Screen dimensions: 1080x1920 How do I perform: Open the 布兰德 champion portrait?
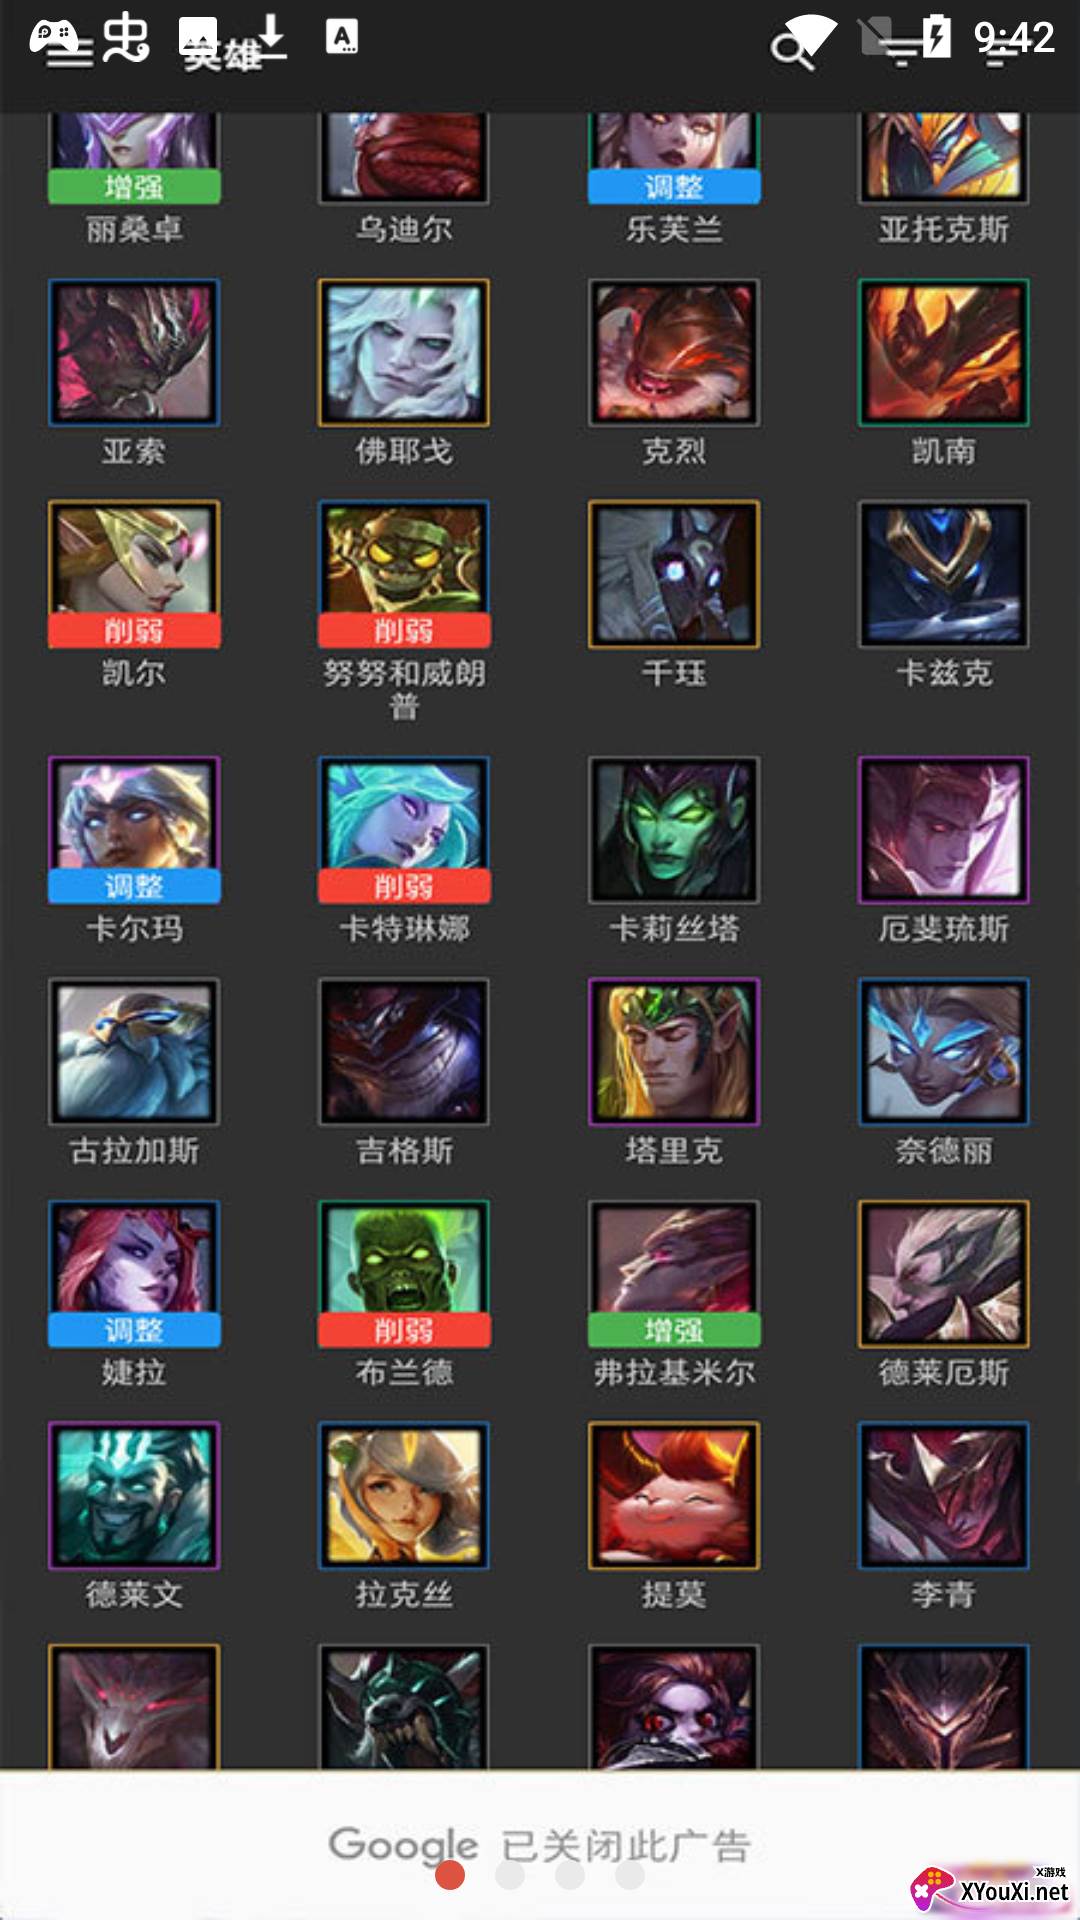coord(404,1274)
